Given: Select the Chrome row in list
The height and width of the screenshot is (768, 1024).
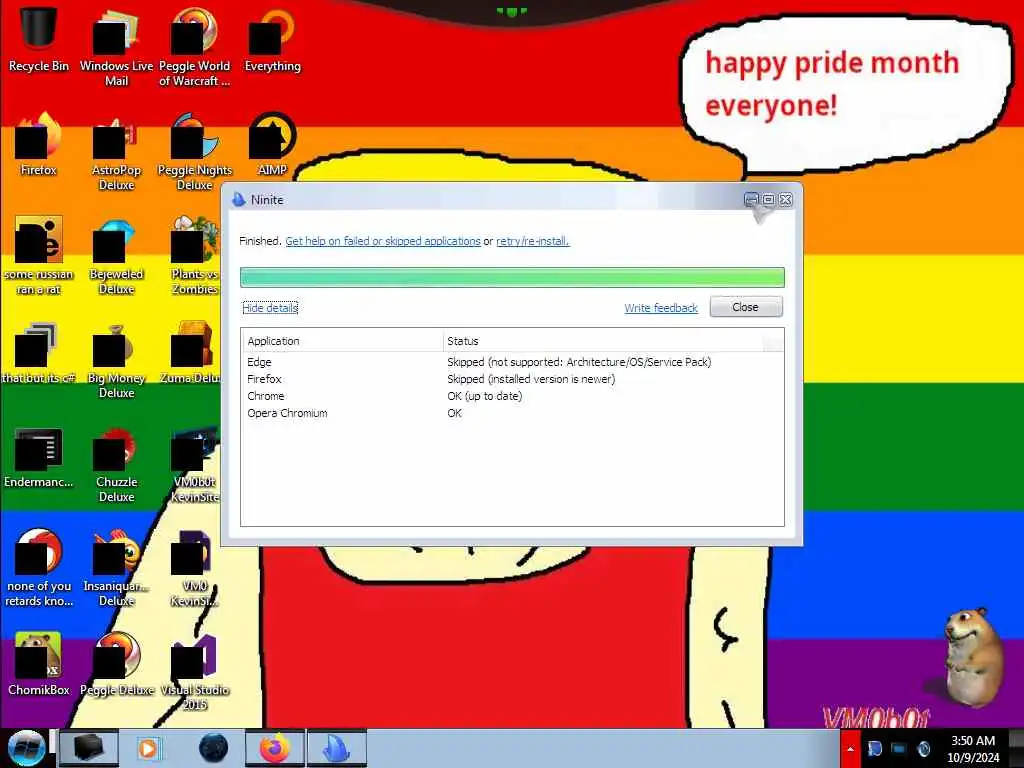Looking at the screenshot, I should [512, 396].
